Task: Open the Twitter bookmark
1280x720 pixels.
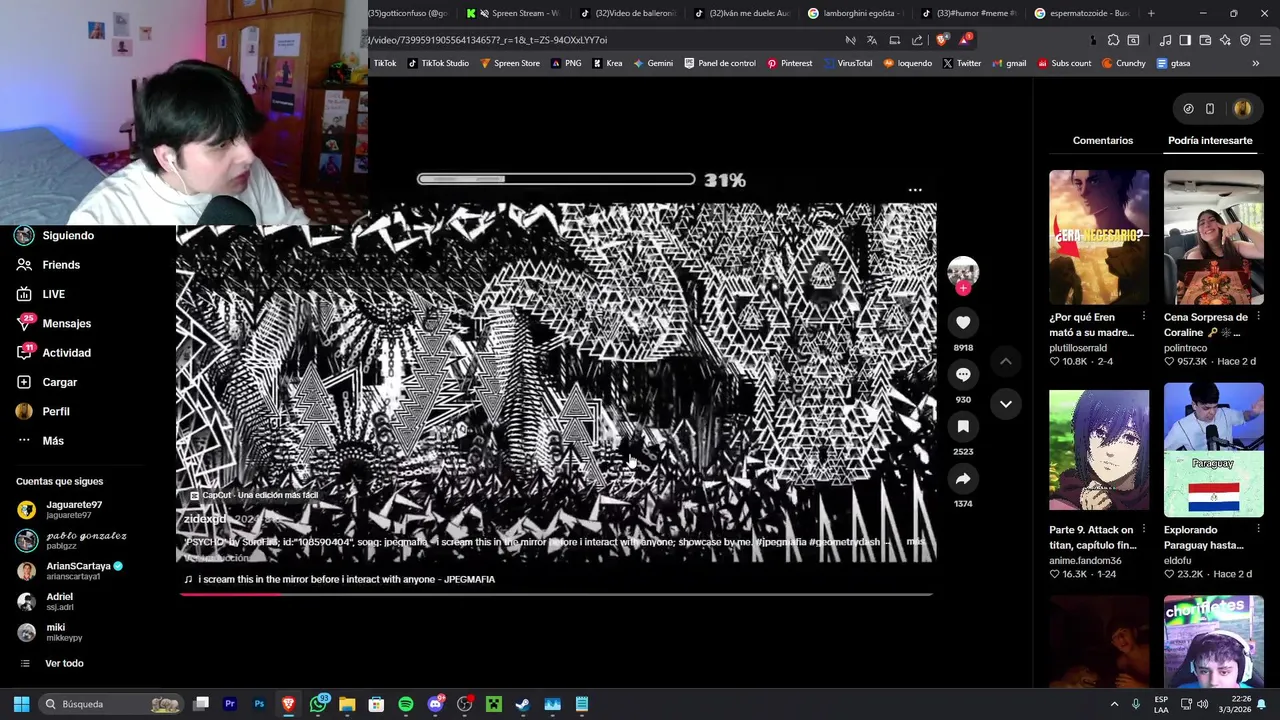Action: coord(962,63)
